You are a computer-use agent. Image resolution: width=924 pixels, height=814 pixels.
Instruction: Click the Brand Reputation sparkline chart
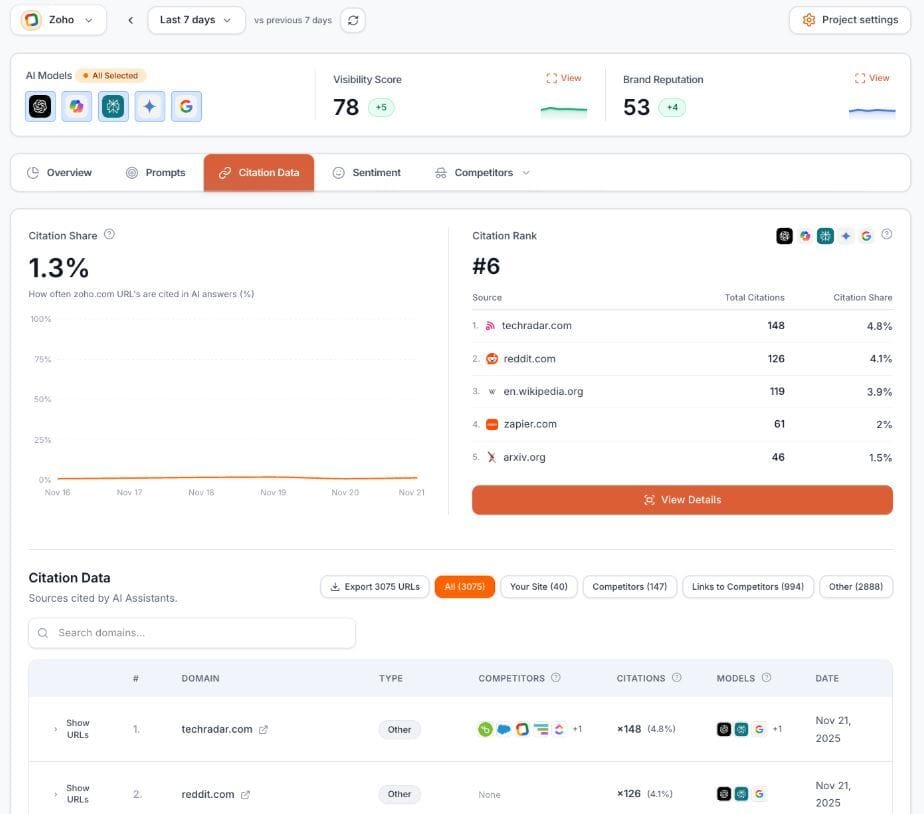872,111
